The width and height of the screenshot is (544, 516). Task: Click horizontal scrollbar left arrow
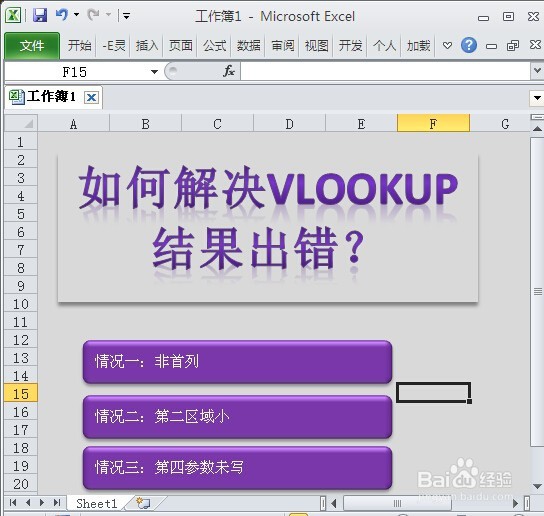tap(334, 503)
